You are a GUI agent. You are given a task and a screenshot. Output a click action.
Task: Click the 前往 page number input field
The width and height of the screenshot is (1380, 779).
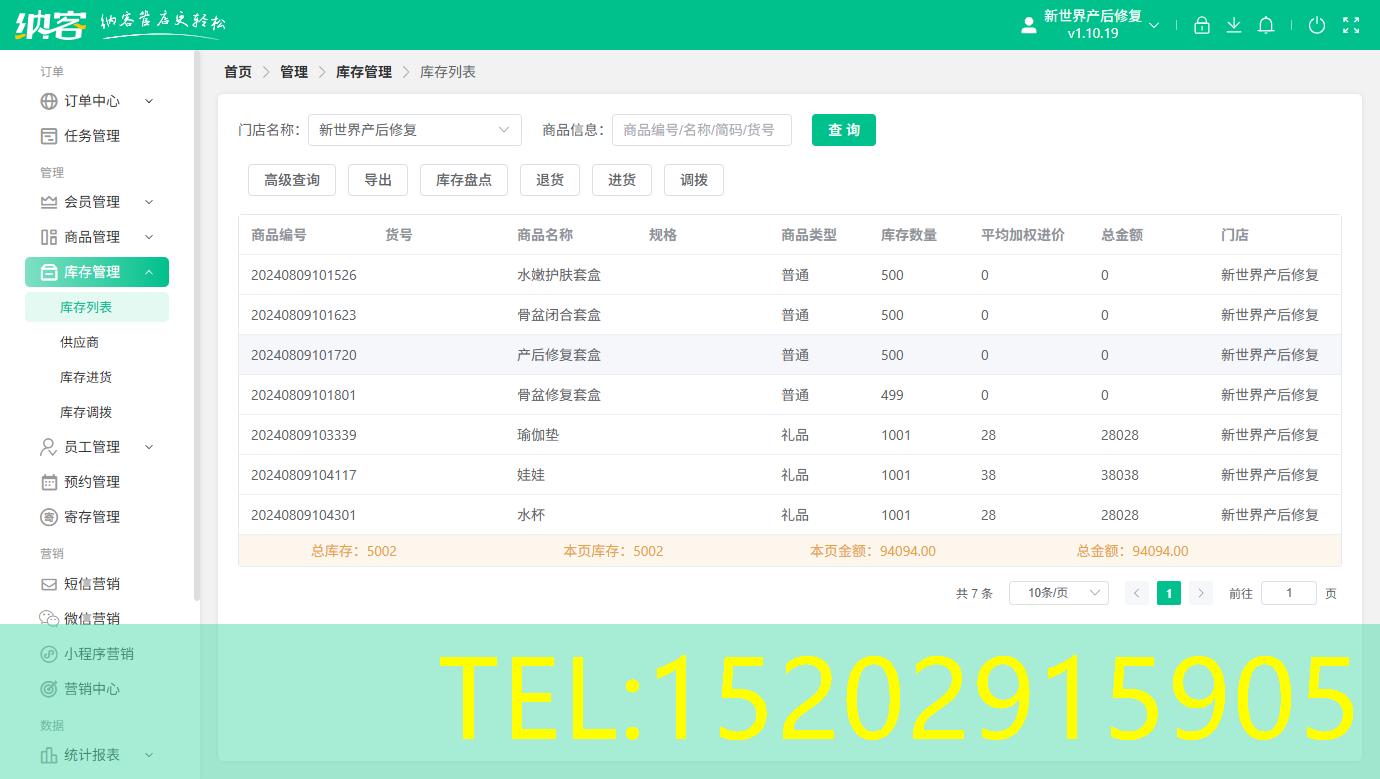1288,592
